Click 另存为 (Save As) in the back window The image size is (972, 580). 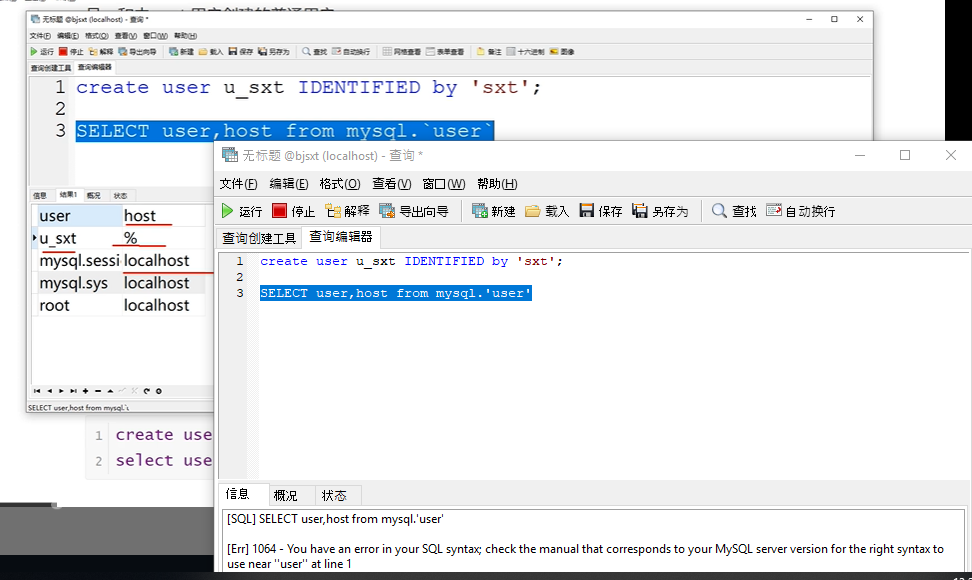click(x=274, y=51)
